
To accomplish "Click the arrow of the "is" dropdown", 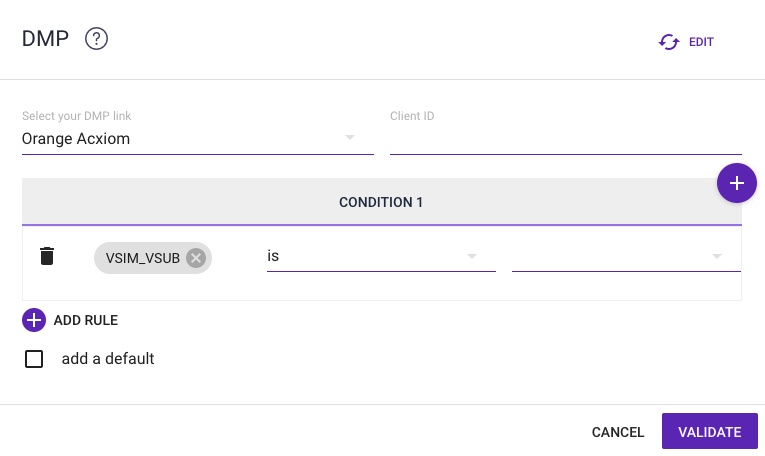I will coord(472,257).
